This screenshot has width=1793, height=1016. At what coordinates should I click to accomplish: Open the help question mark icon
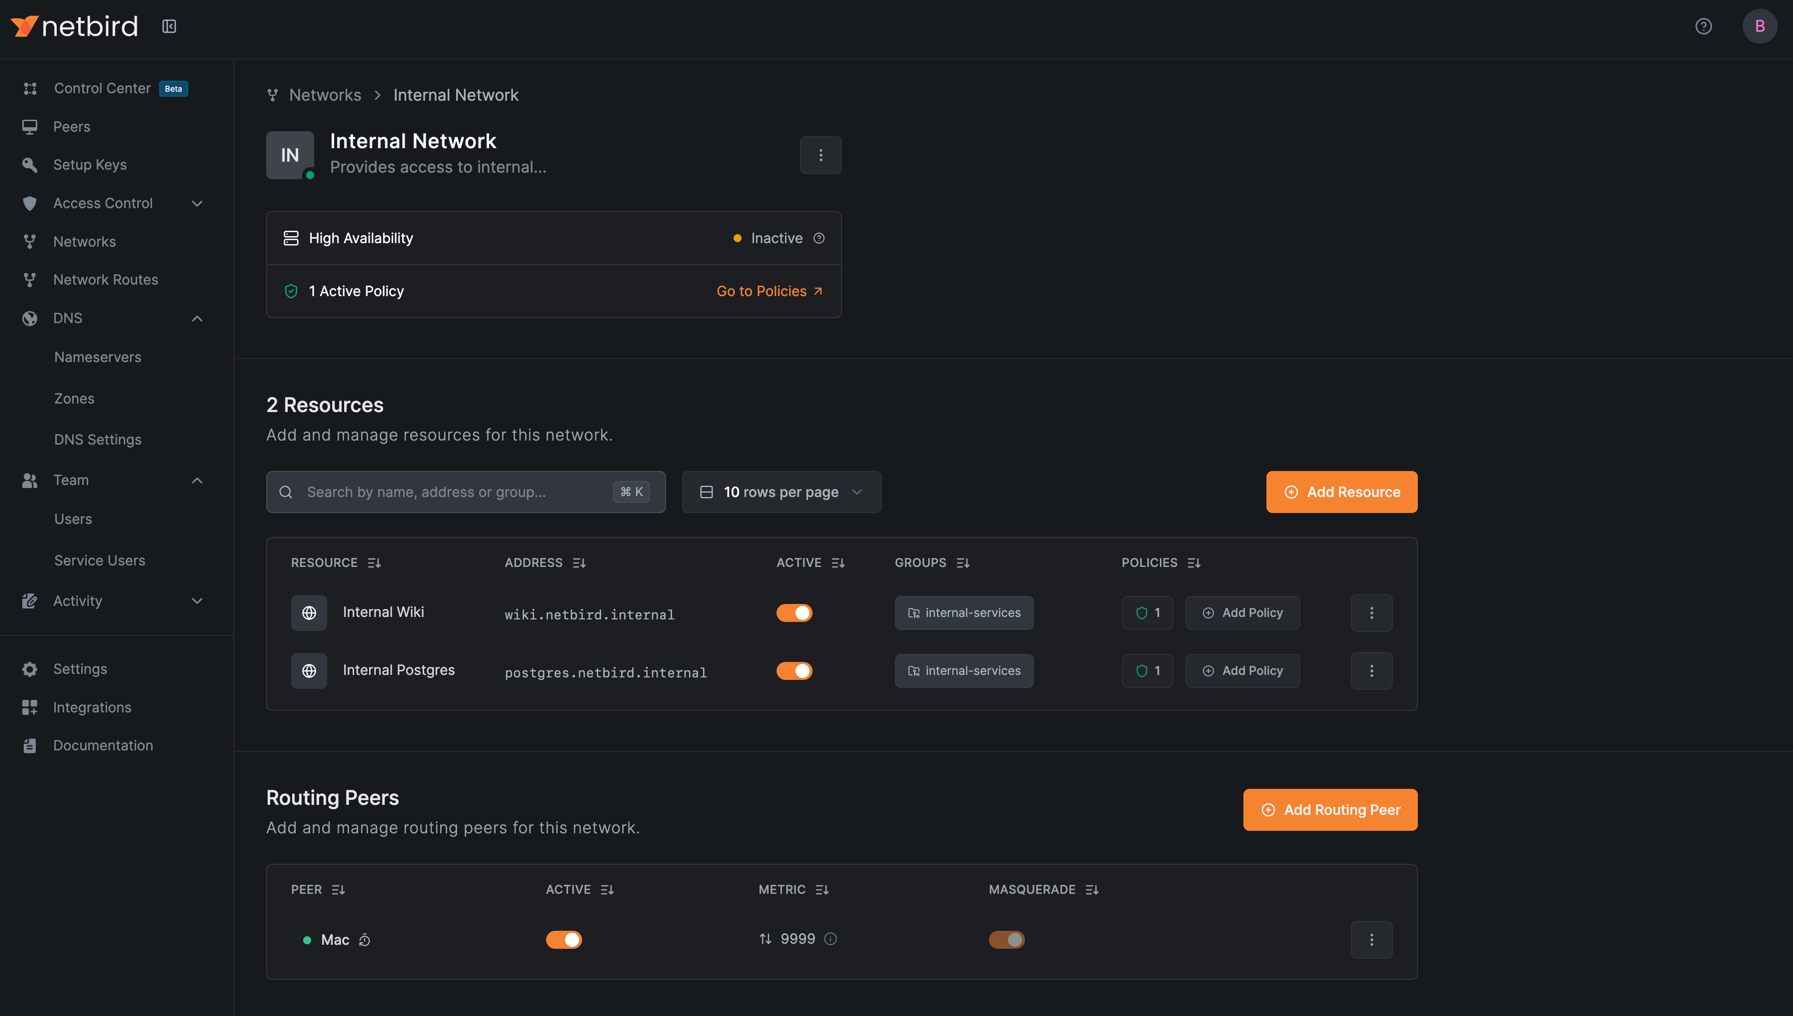pyautogui.click(x=1703, y=26)
